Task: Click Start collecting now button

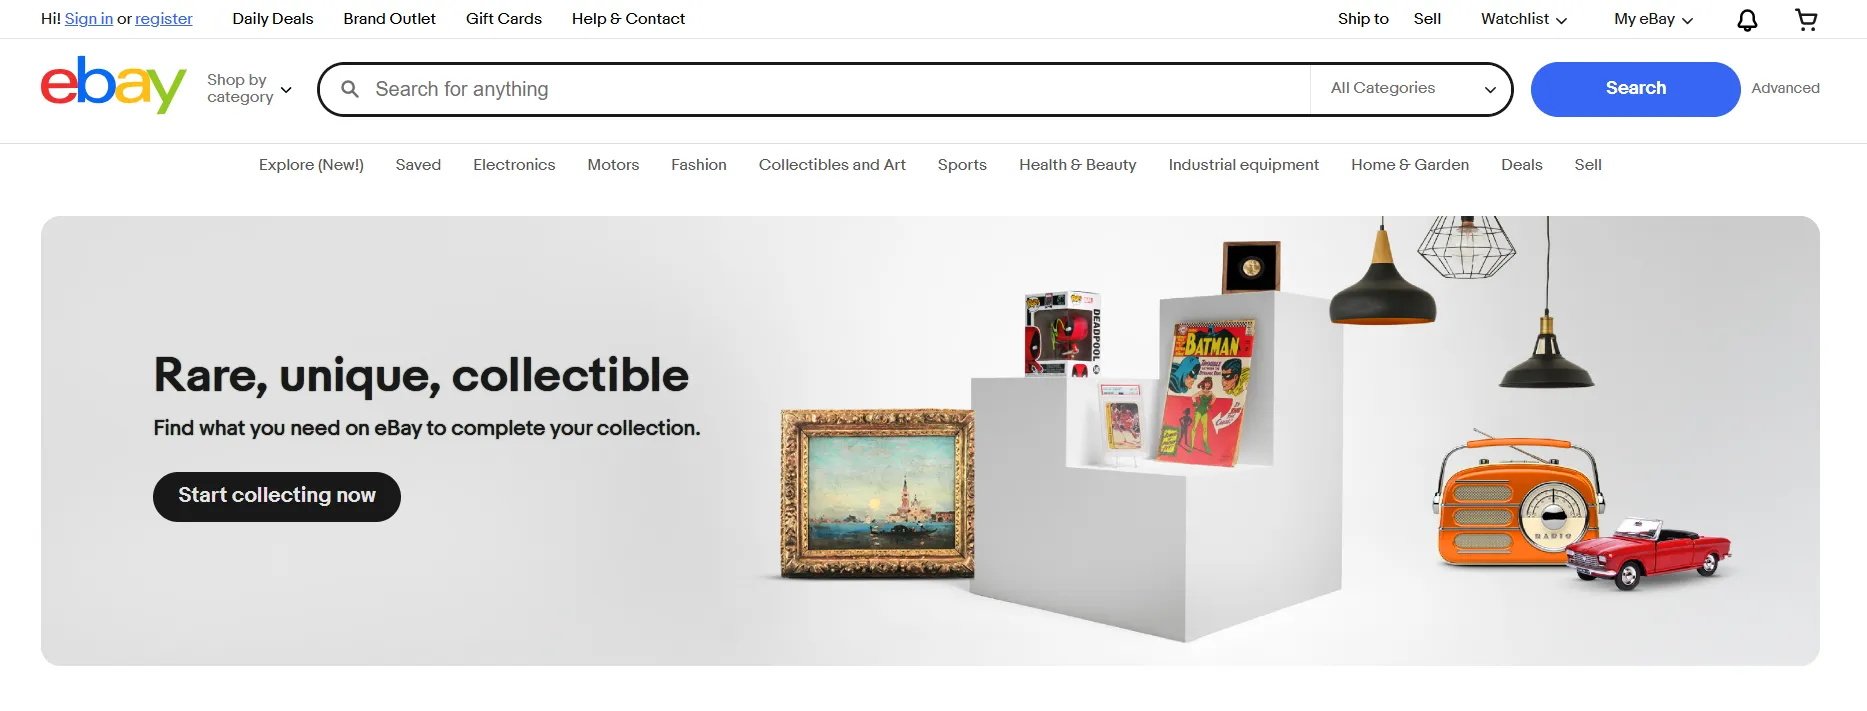Action: point(277,496)
